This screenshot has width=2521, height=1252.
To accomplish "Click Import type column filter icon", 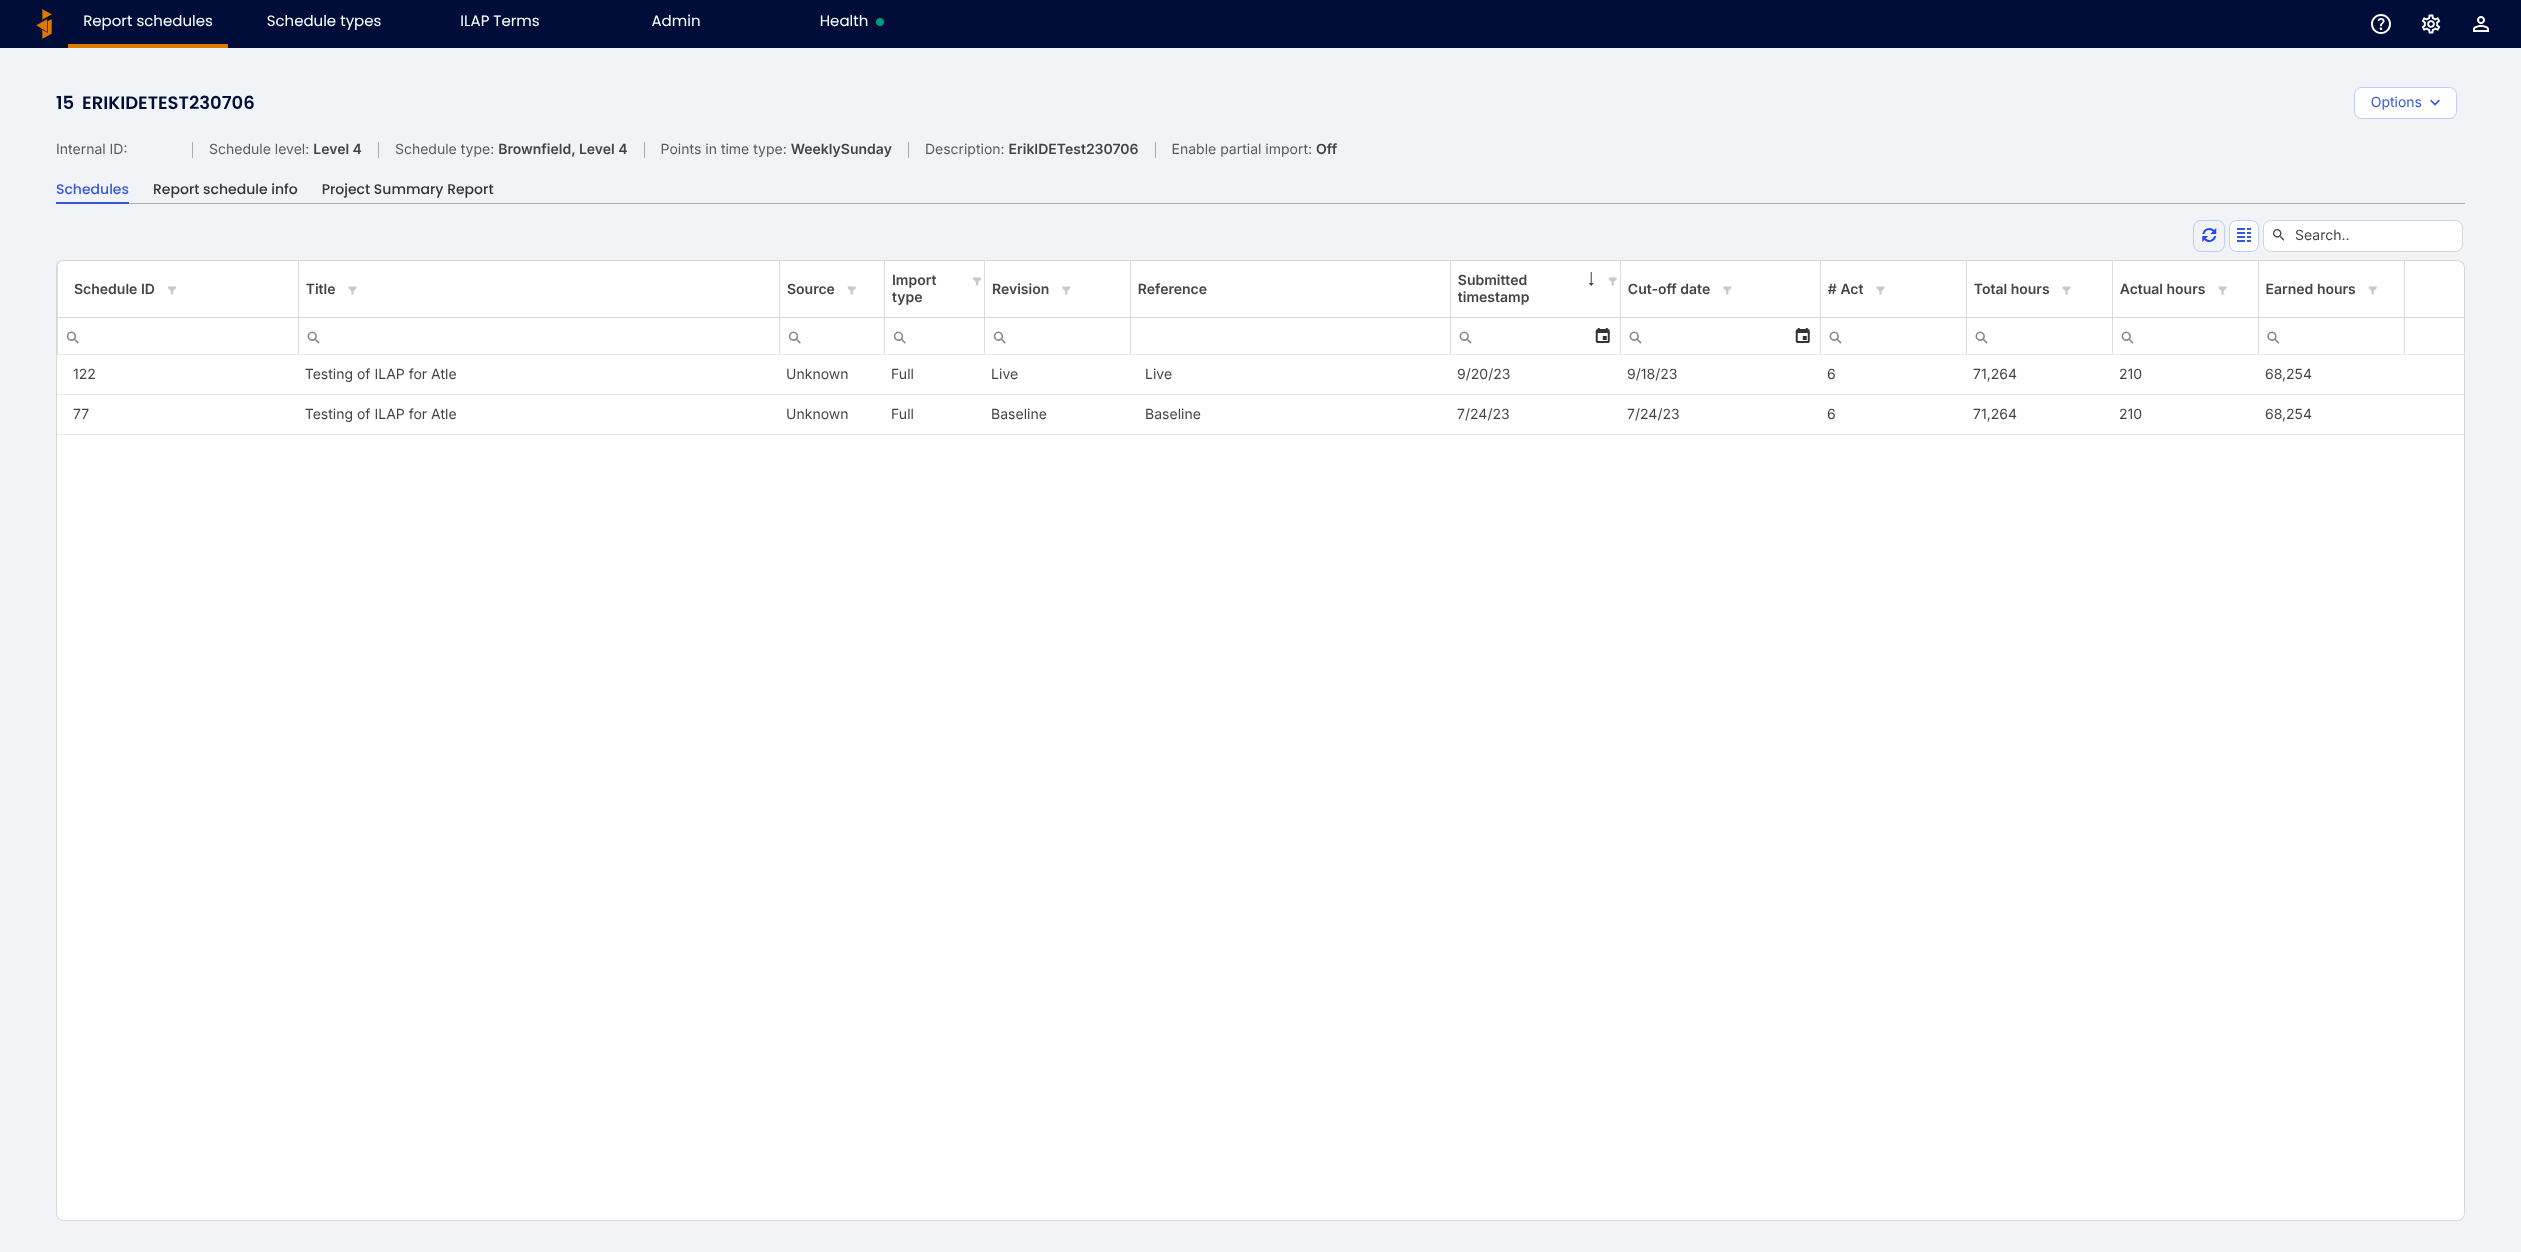I will pyautogui.click(x=977, y=281).
